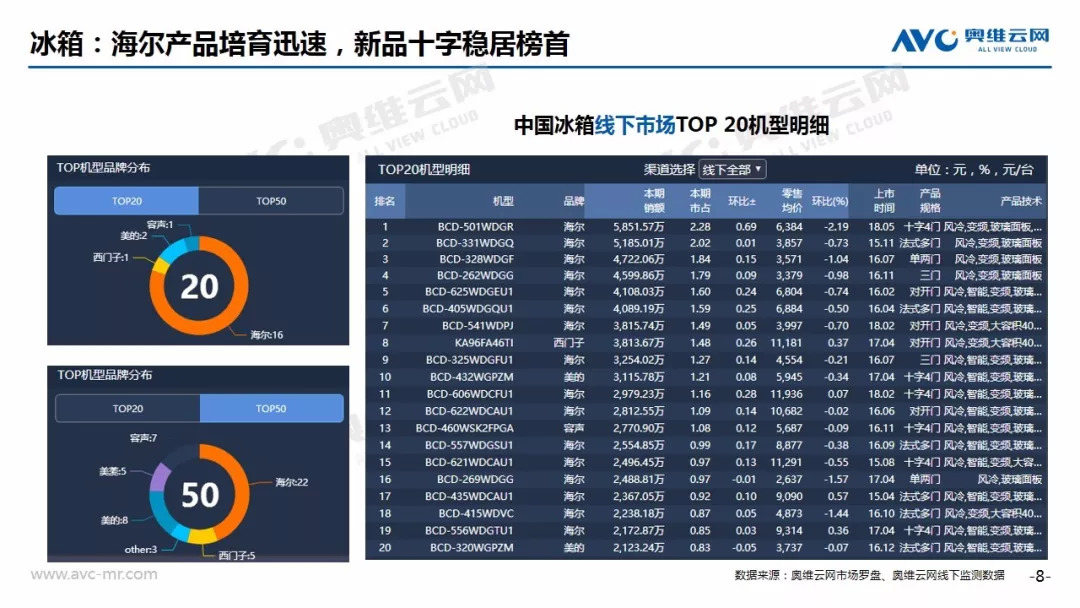Select model BCD-460WSK2FPGA in the table

tap(464, 428)
